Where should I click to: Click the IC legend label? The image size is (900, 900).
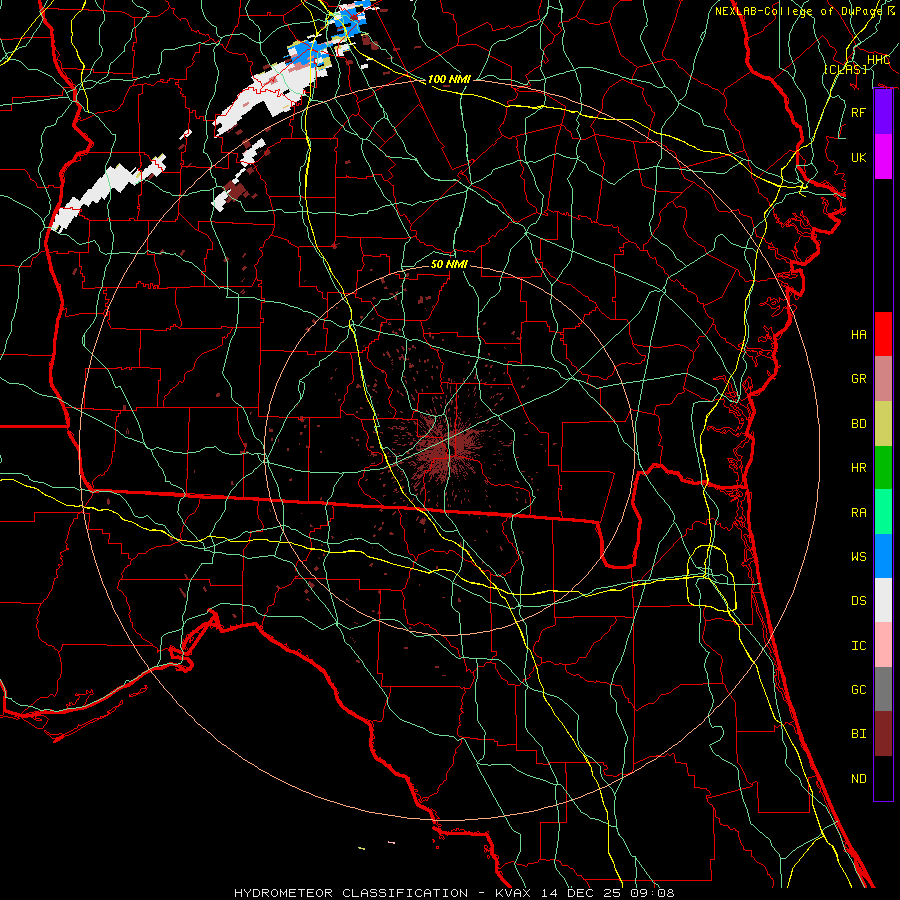(x=859, y=646)
